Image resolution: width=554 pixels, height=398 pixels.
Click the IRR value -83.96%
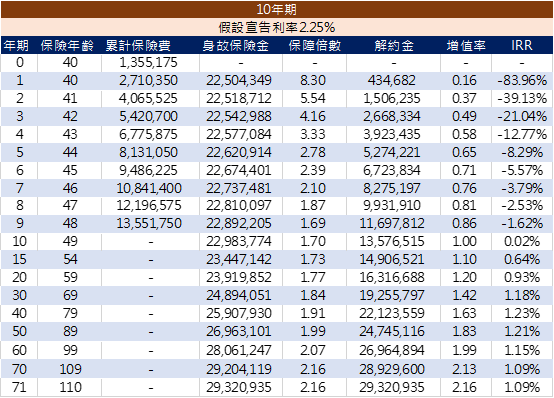pos(522,81)
